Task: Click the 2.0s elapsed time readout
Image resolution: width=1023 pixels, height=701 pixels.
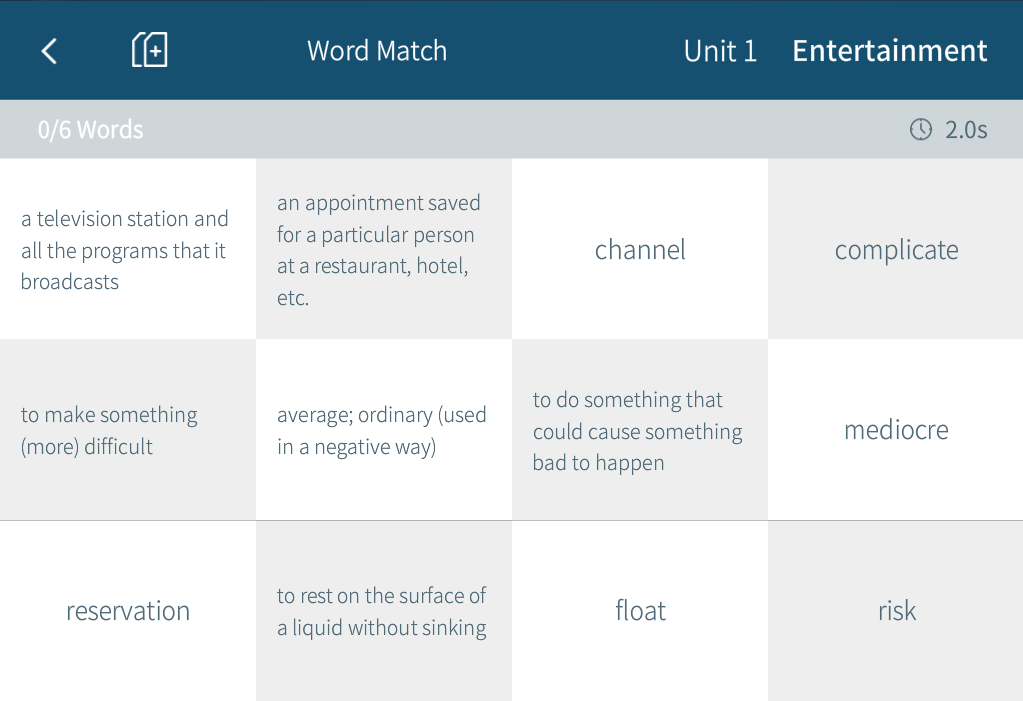Action: (966, 130)
